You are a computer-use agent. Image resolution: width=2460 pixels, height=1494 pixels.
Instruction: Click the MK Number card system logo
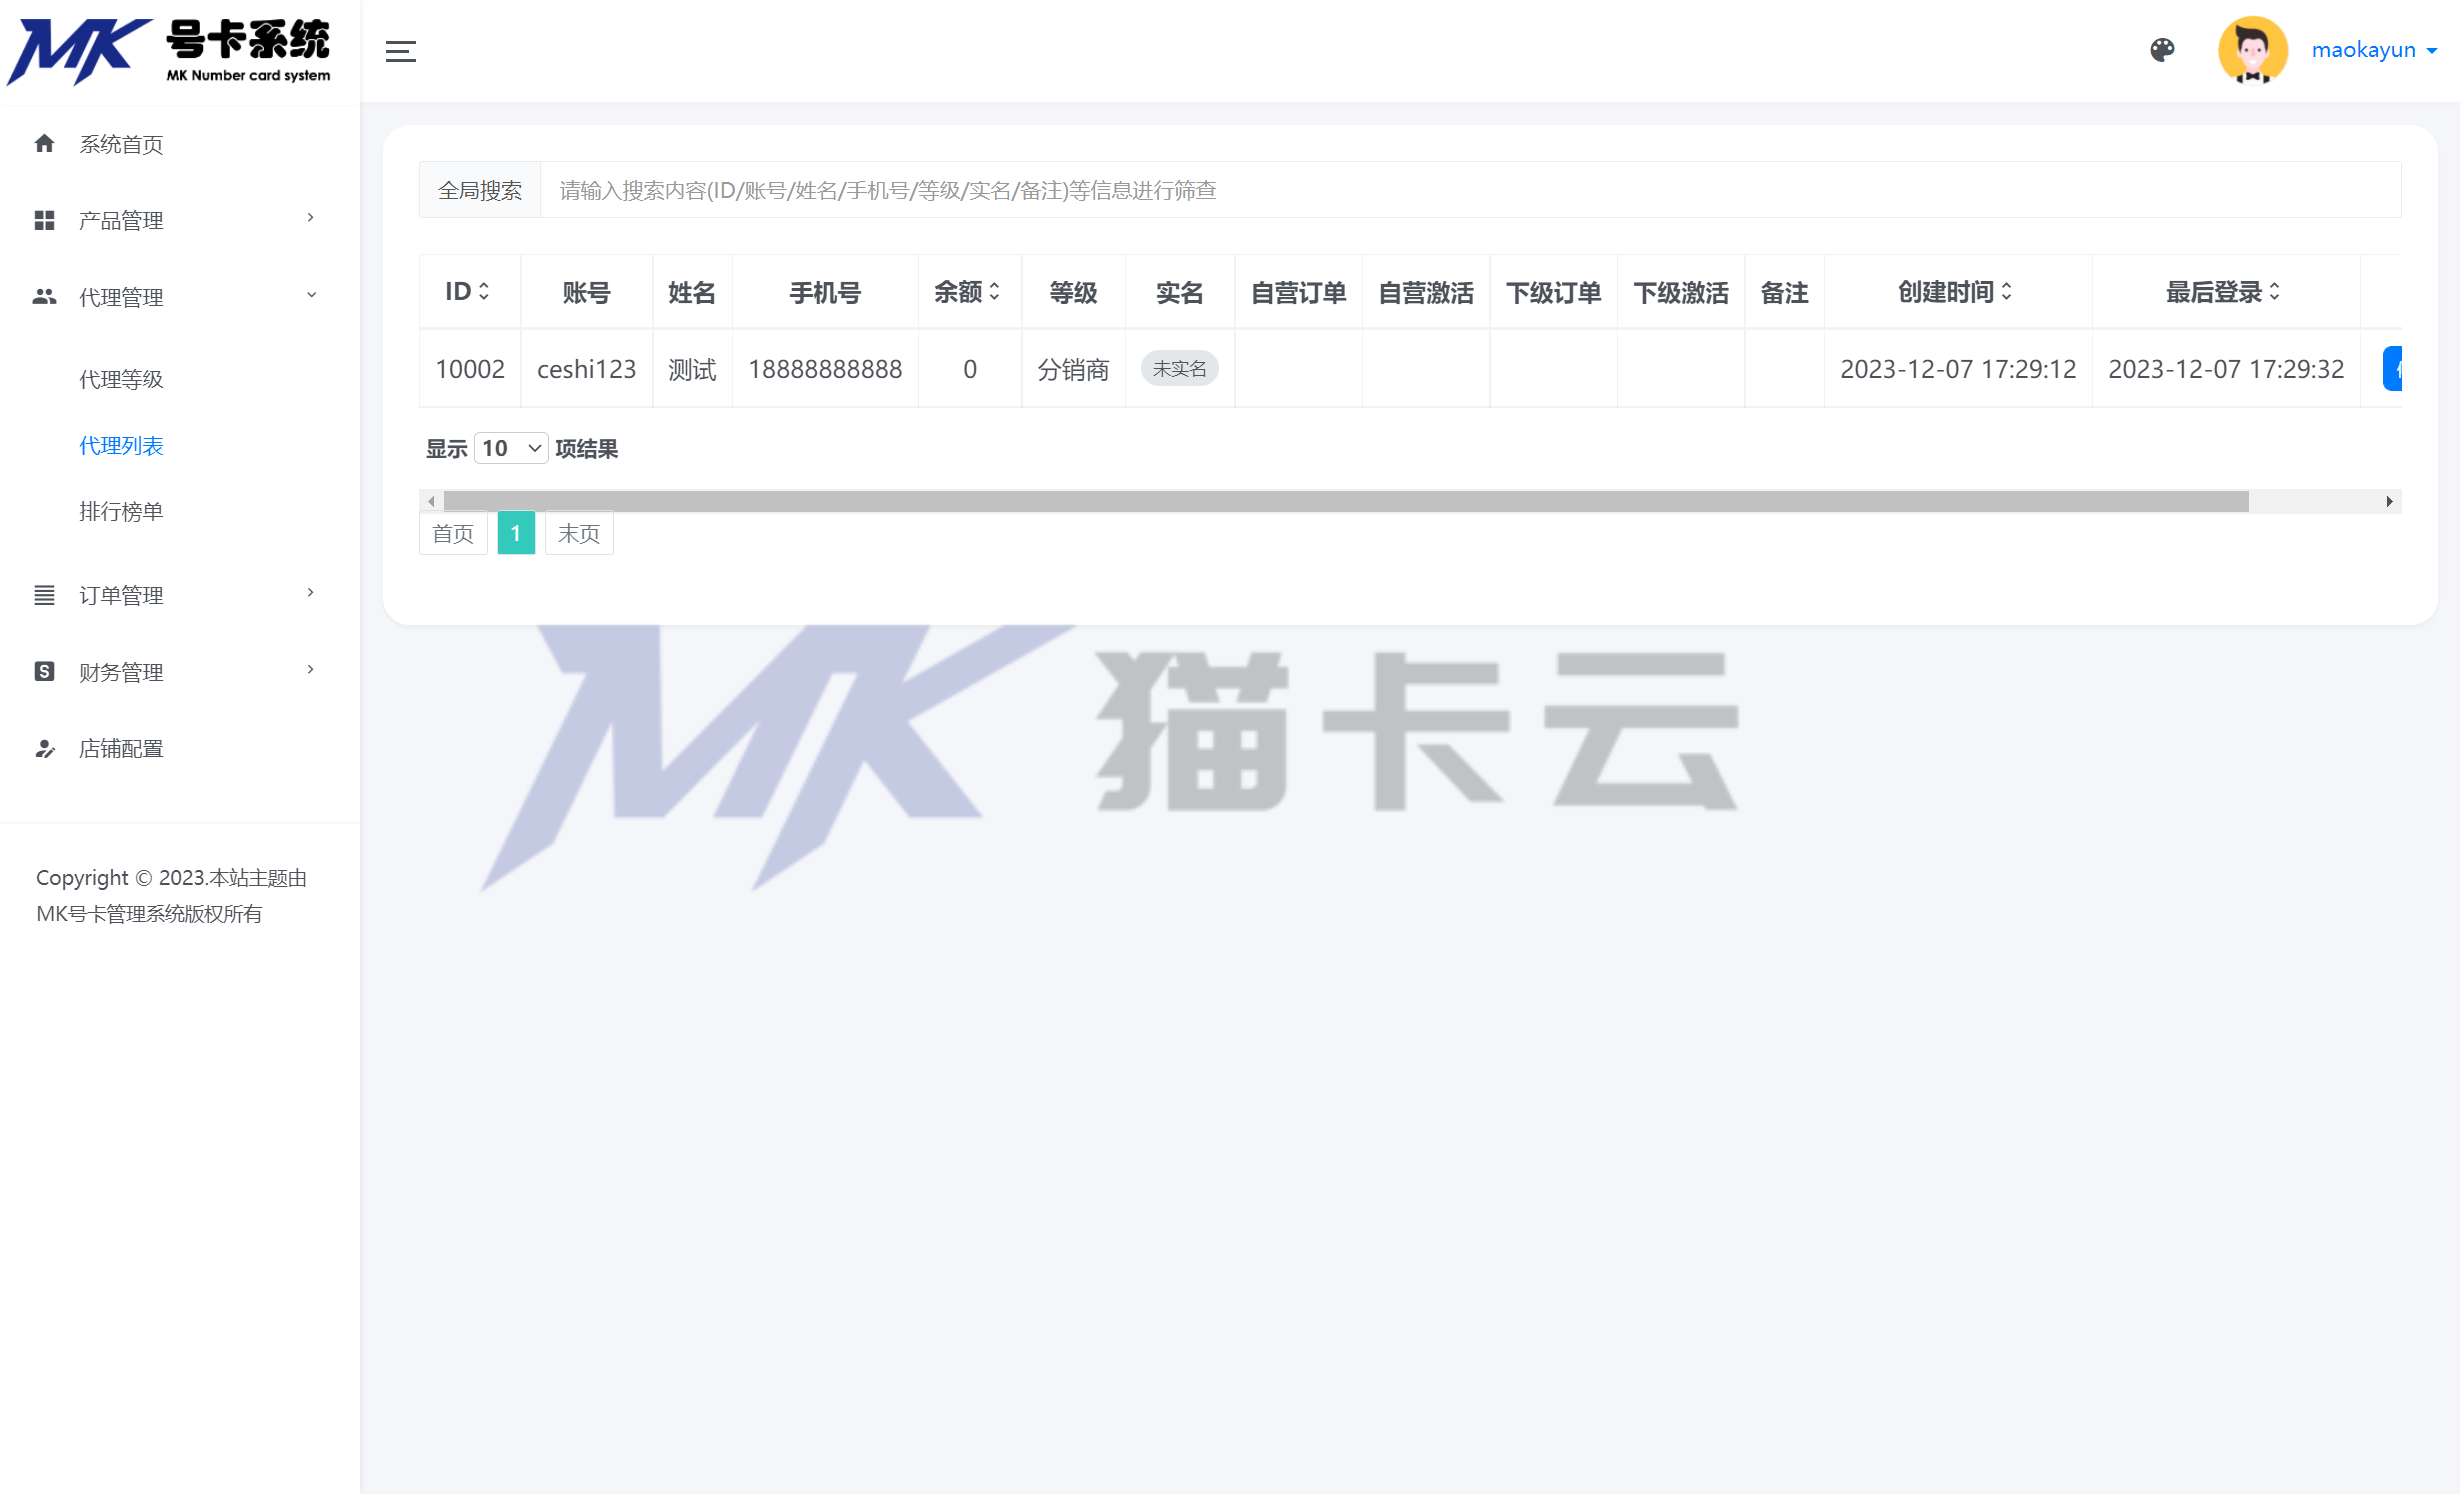point(168,51)
